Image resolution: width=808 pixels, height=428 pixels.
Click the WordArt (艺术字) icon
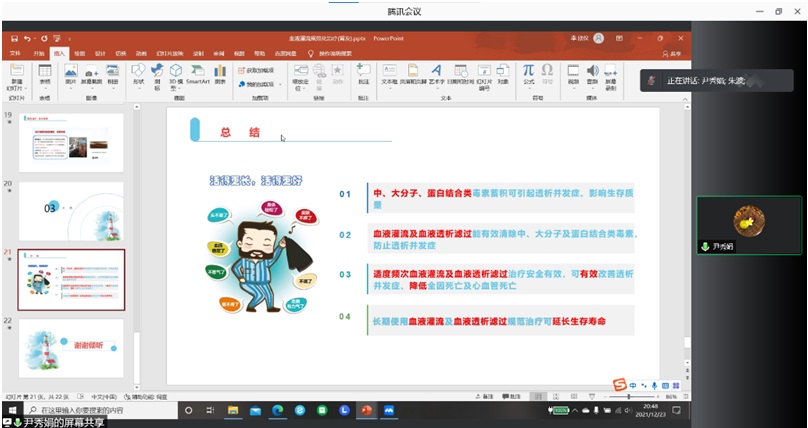[435, 74]
